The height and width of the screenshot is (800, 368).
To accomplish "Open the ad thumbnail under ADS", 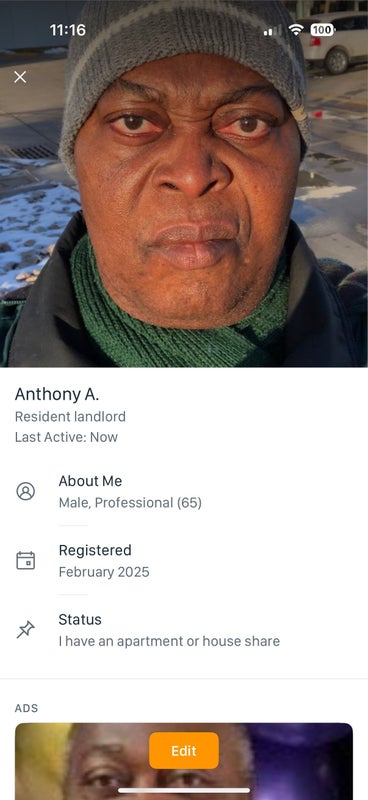I will (184, 761).
